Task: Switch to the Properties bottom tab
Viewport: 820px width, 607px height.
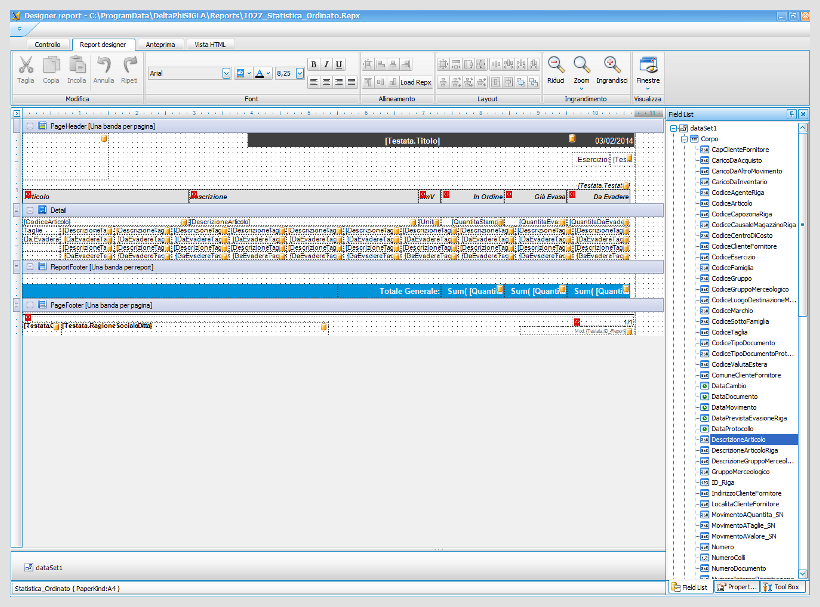Action: click(x=736, y=587)
